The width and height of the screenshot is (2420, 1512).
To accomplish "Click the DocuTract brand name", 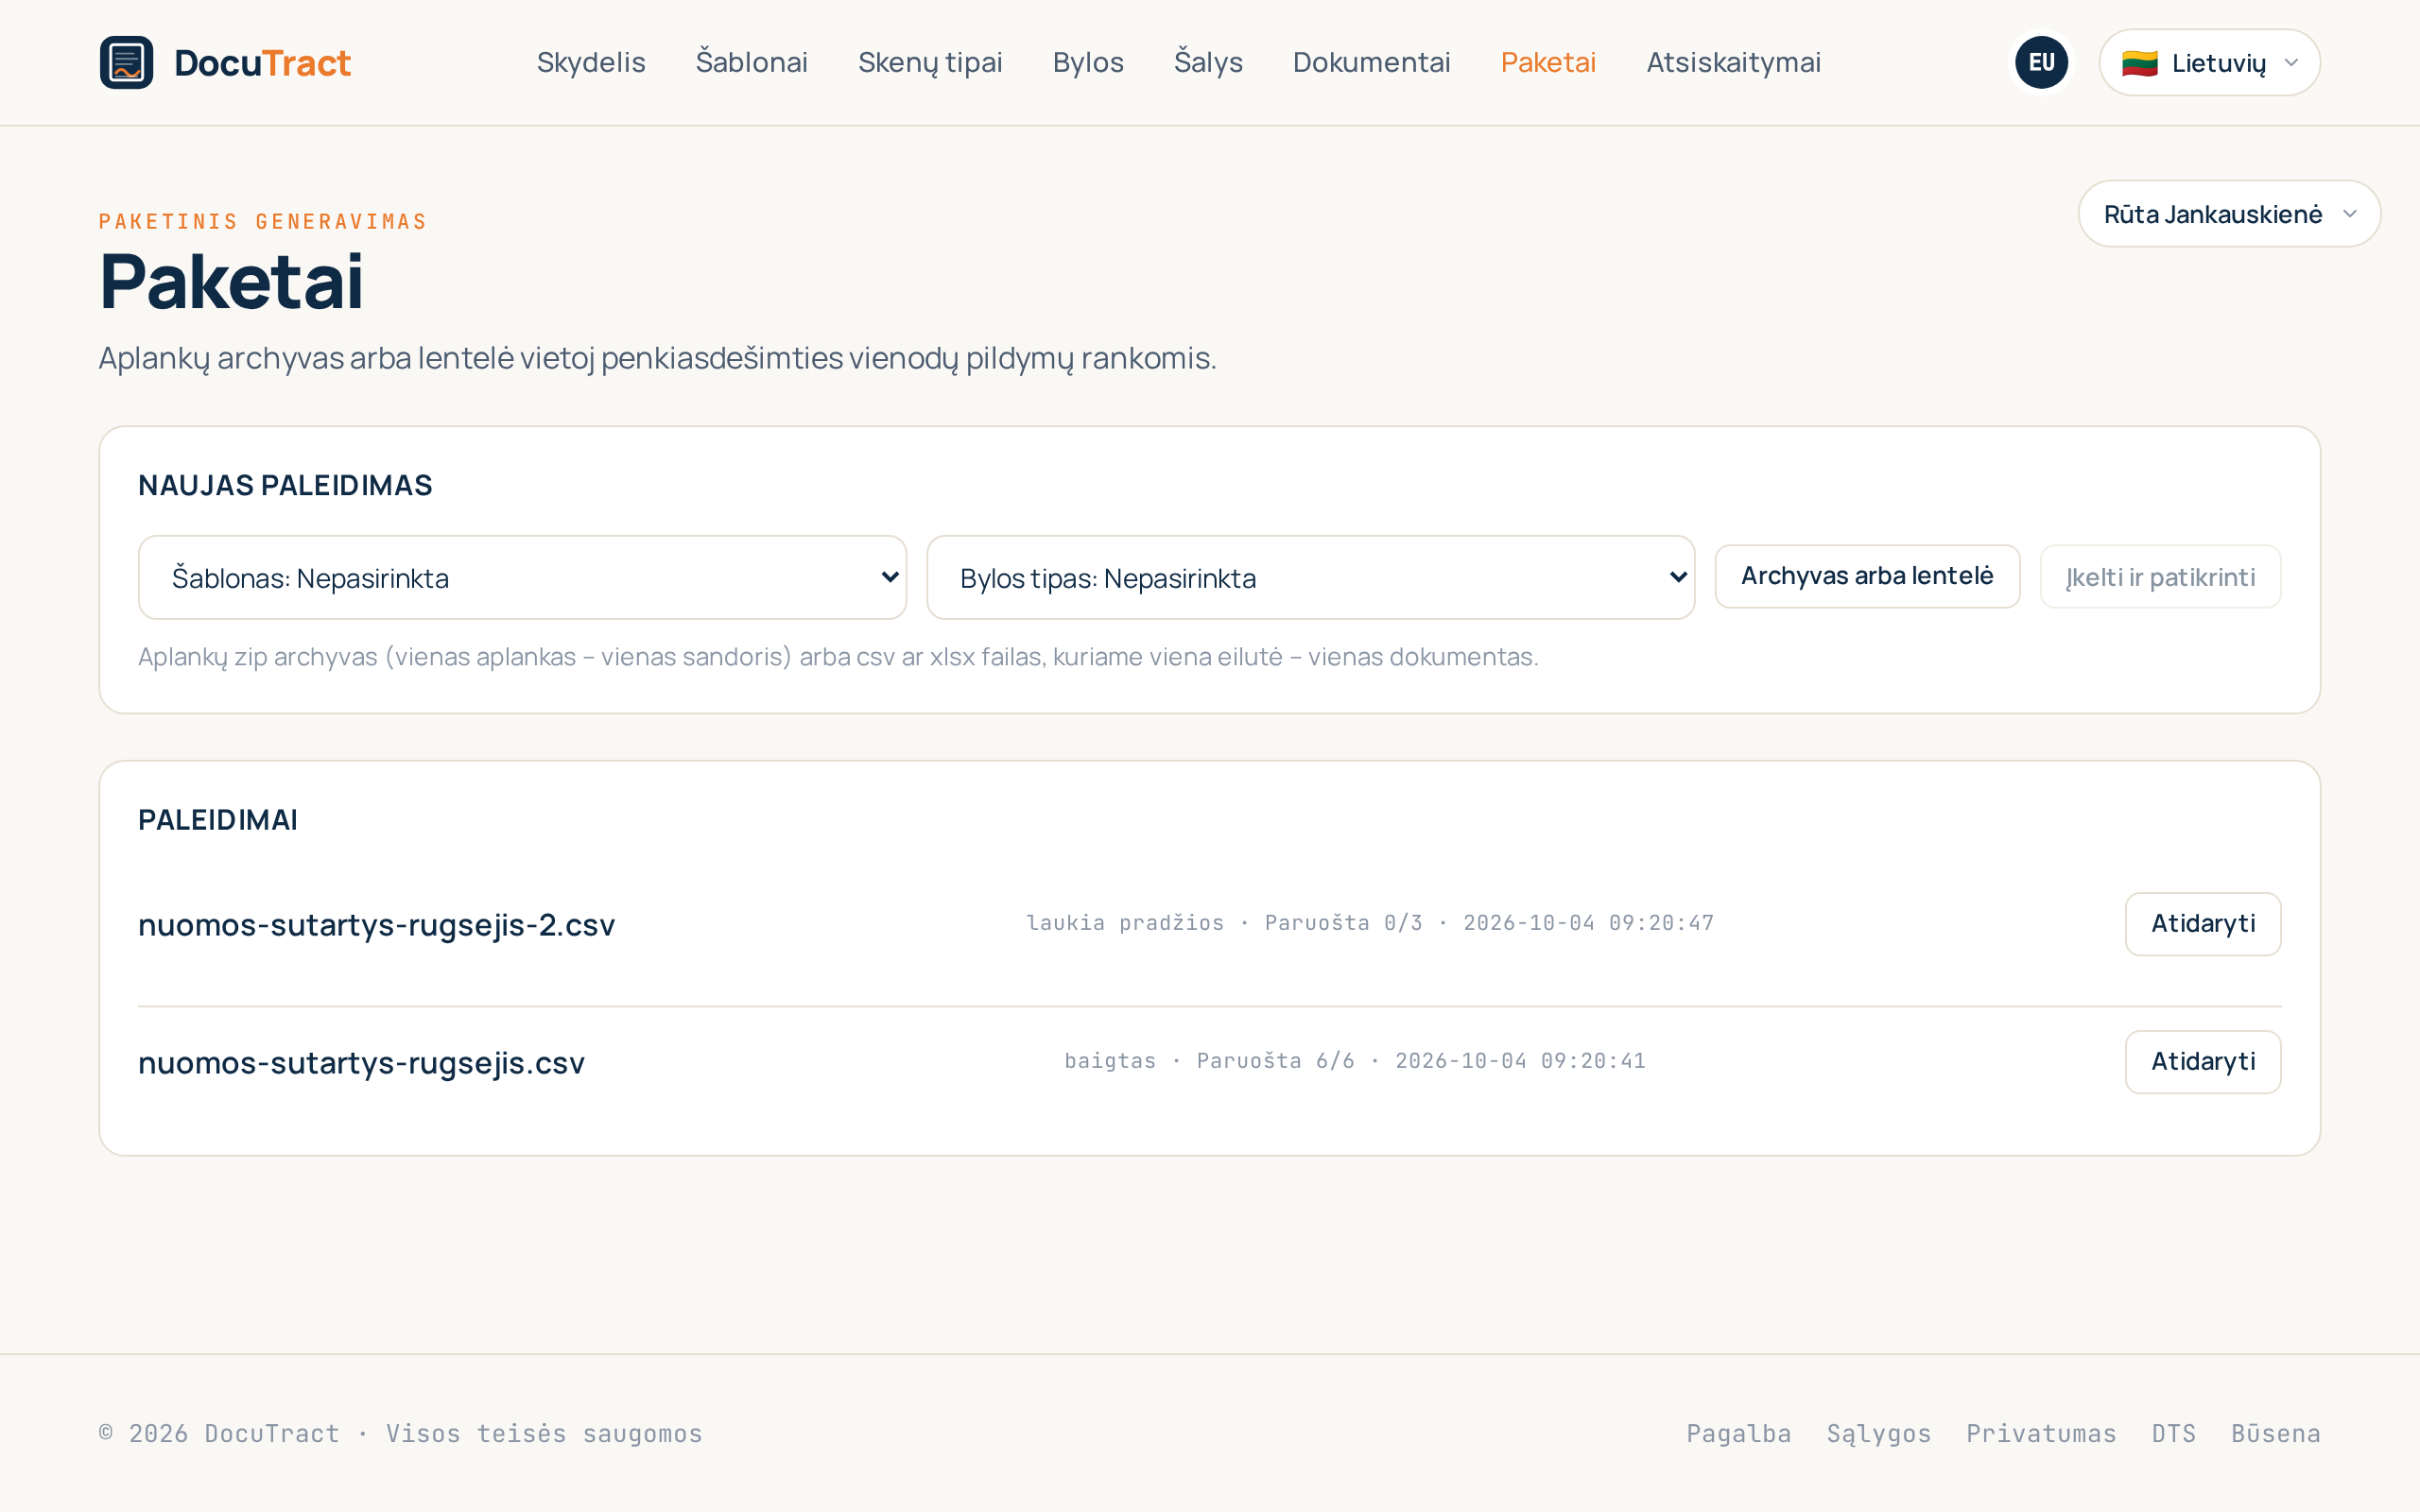I will (x=262, y=63).
